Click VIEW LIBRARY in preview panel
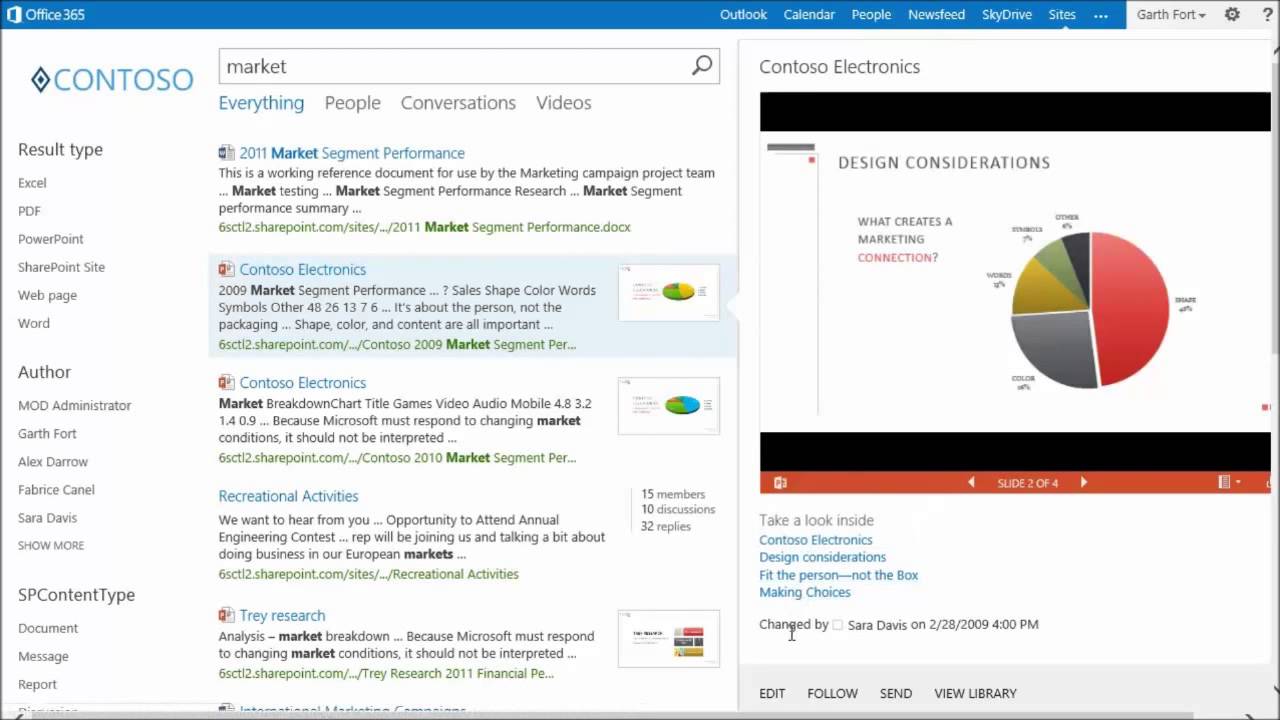The image size is (1280, 720). click(975, 693)
